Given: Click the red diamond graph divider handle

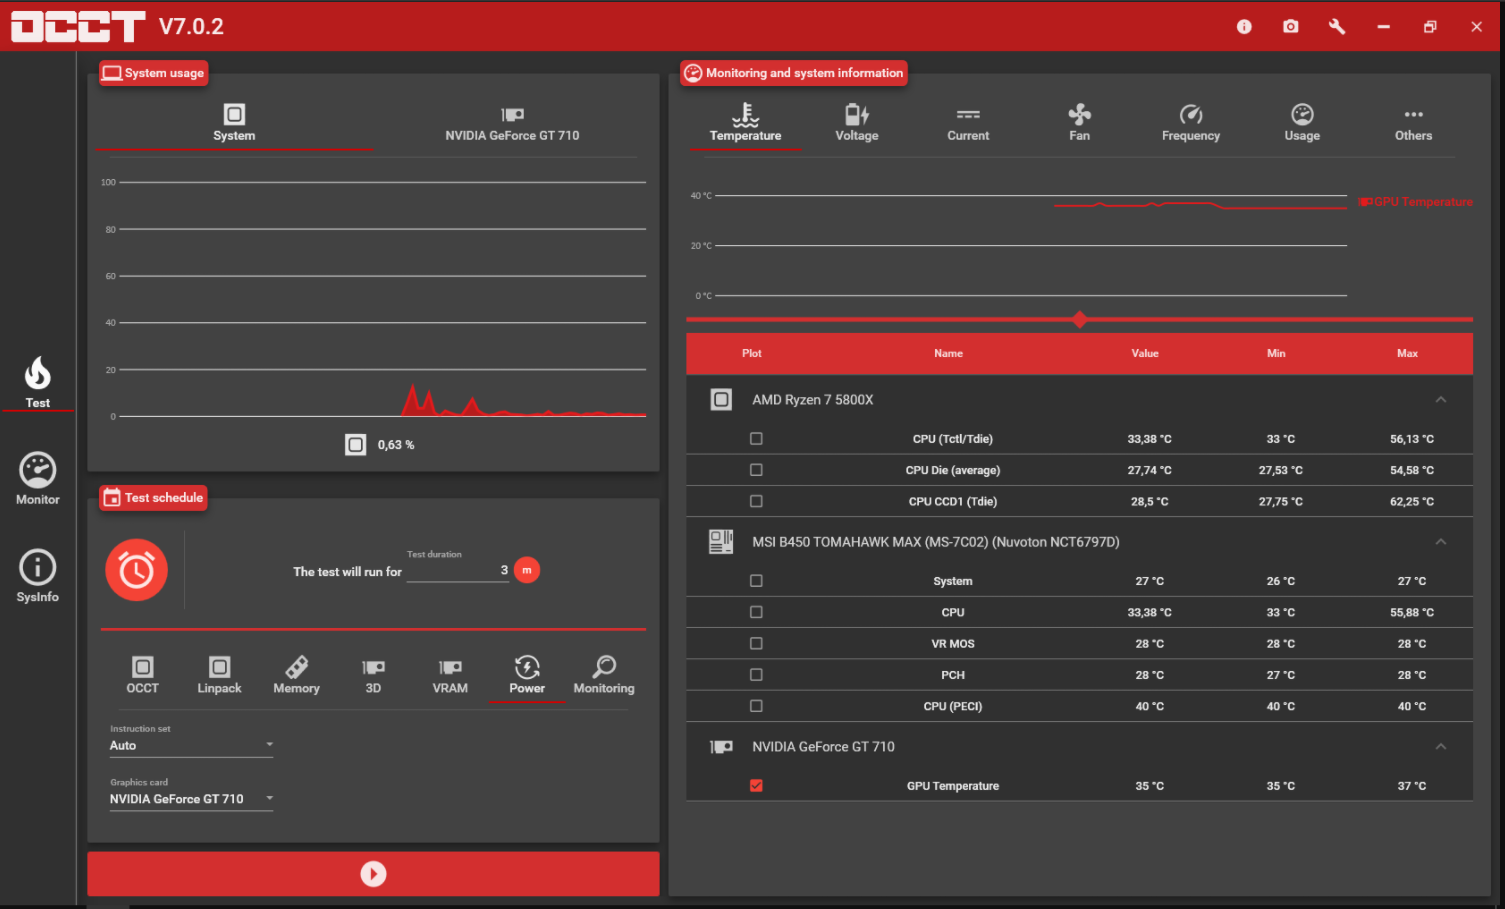Looking at the screenshot, I should (1079, 320).
